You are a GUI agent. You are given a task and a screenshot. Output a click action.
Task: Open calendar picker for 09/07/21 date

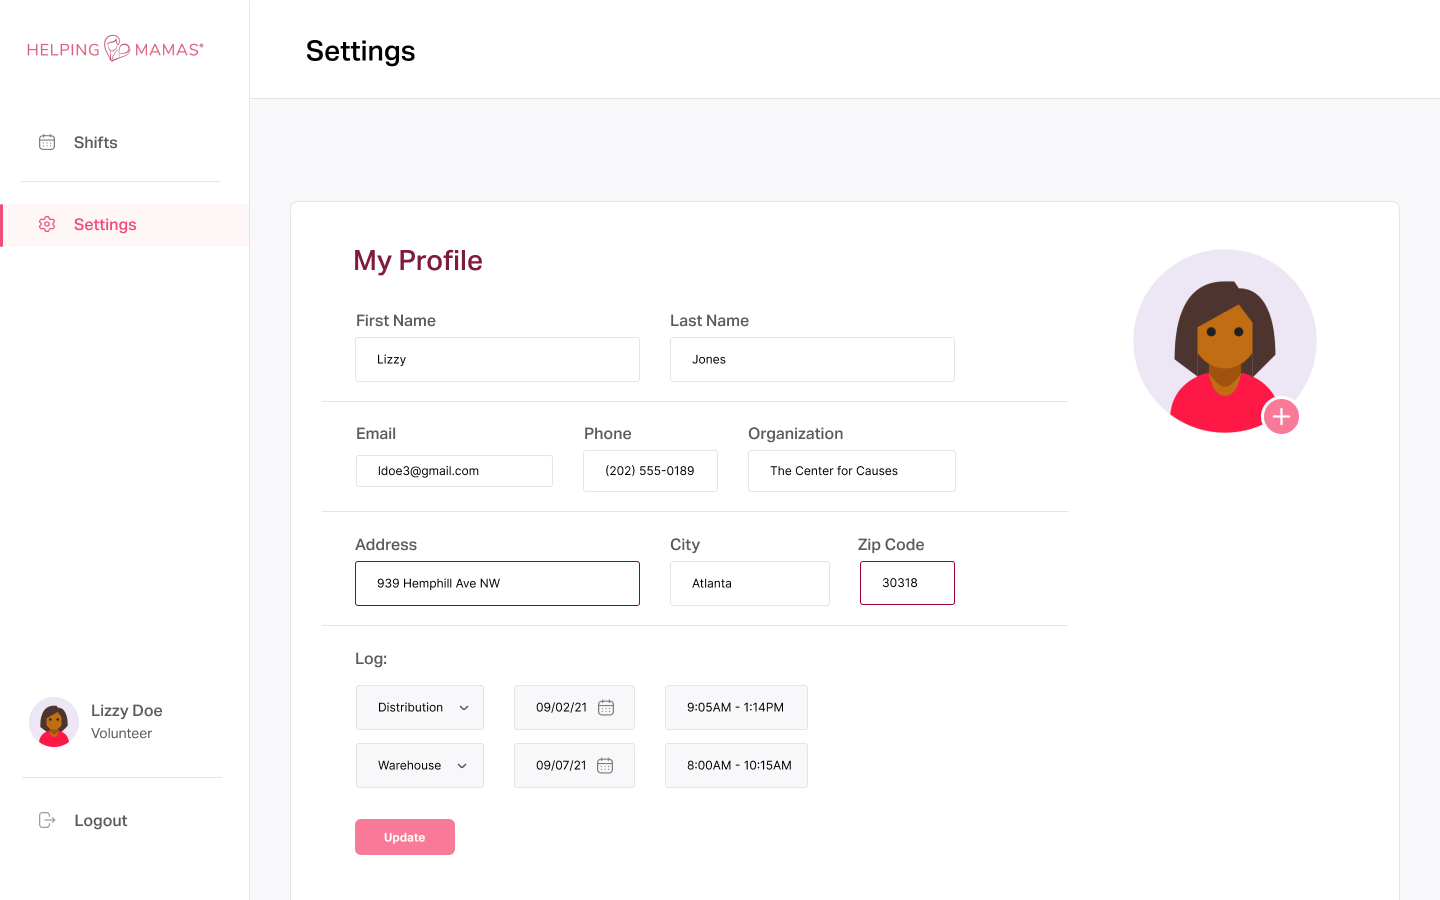coord(605,765)
